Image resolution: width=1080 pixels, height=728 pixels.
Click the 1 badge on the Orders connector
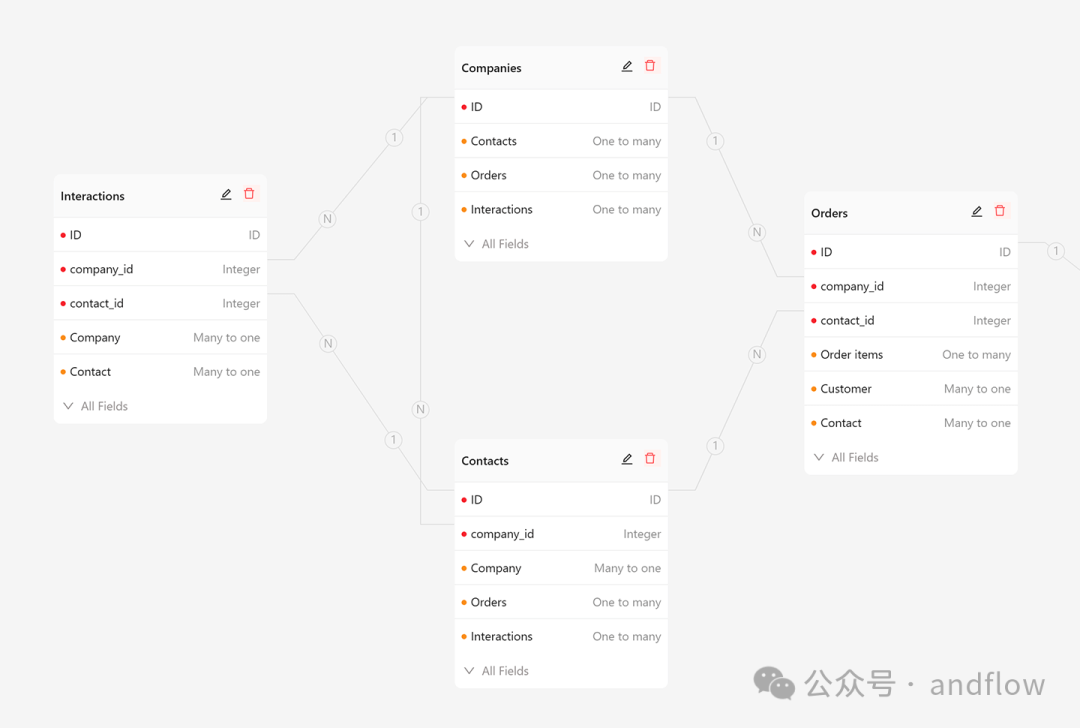pos(1055,251)
